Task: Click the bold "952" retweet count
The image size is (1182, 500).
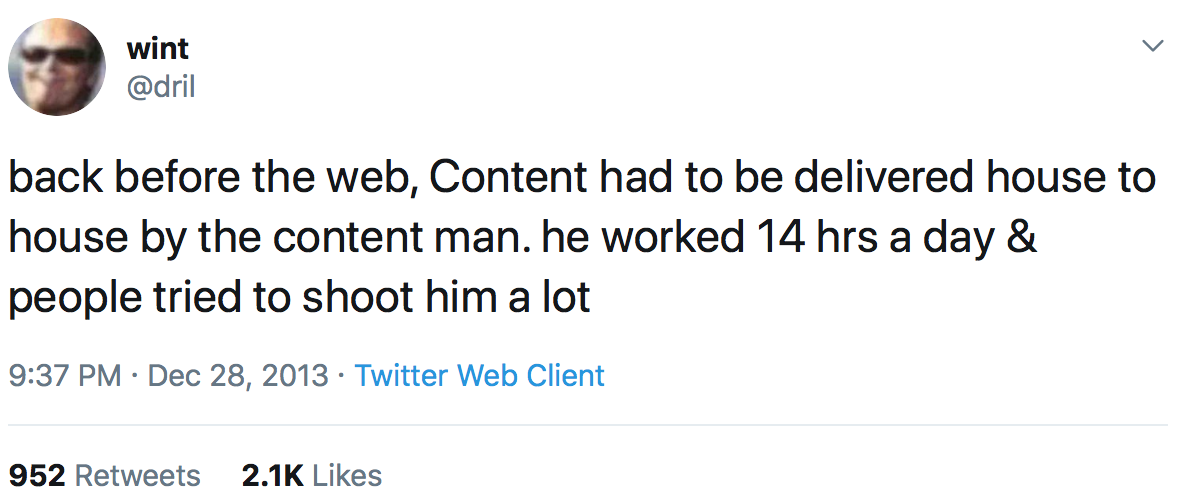Action: point(37,475)
